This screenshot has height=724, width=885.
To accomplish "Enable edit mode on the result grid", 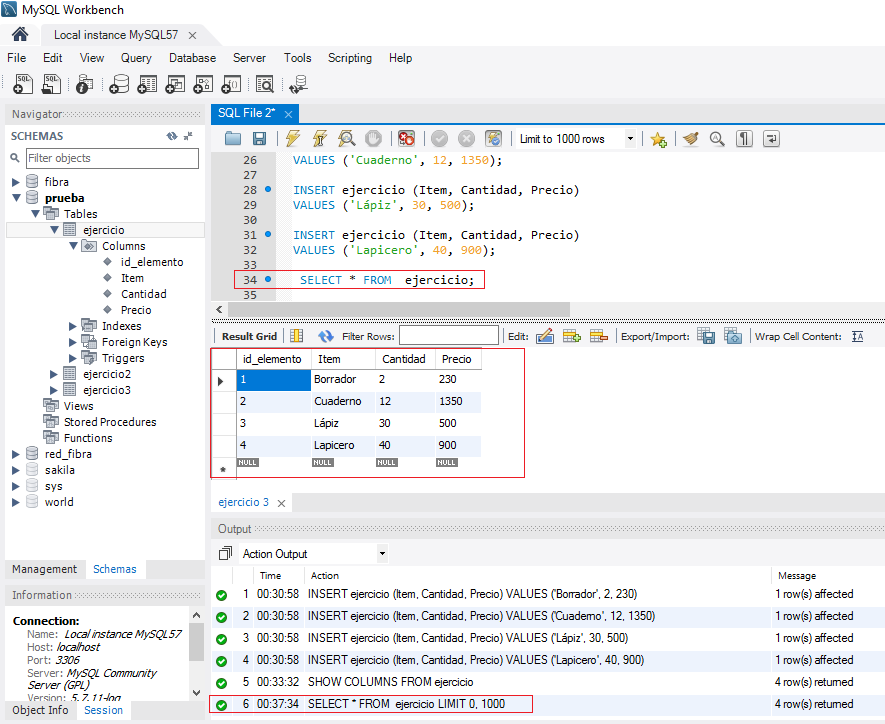I will coord(545,335).
